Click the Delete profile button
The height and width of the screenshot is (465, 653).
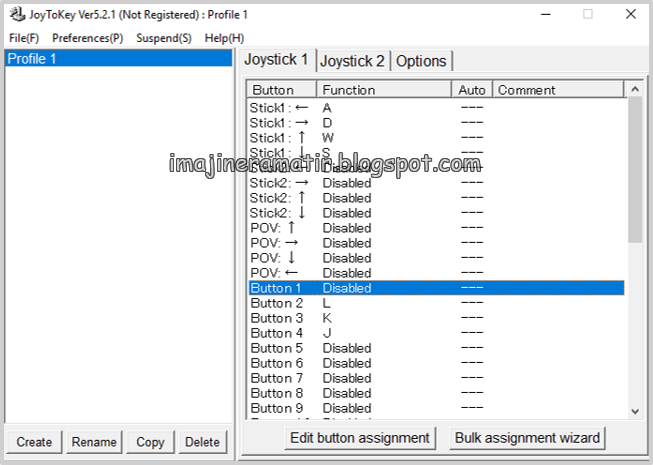(202, 442)
